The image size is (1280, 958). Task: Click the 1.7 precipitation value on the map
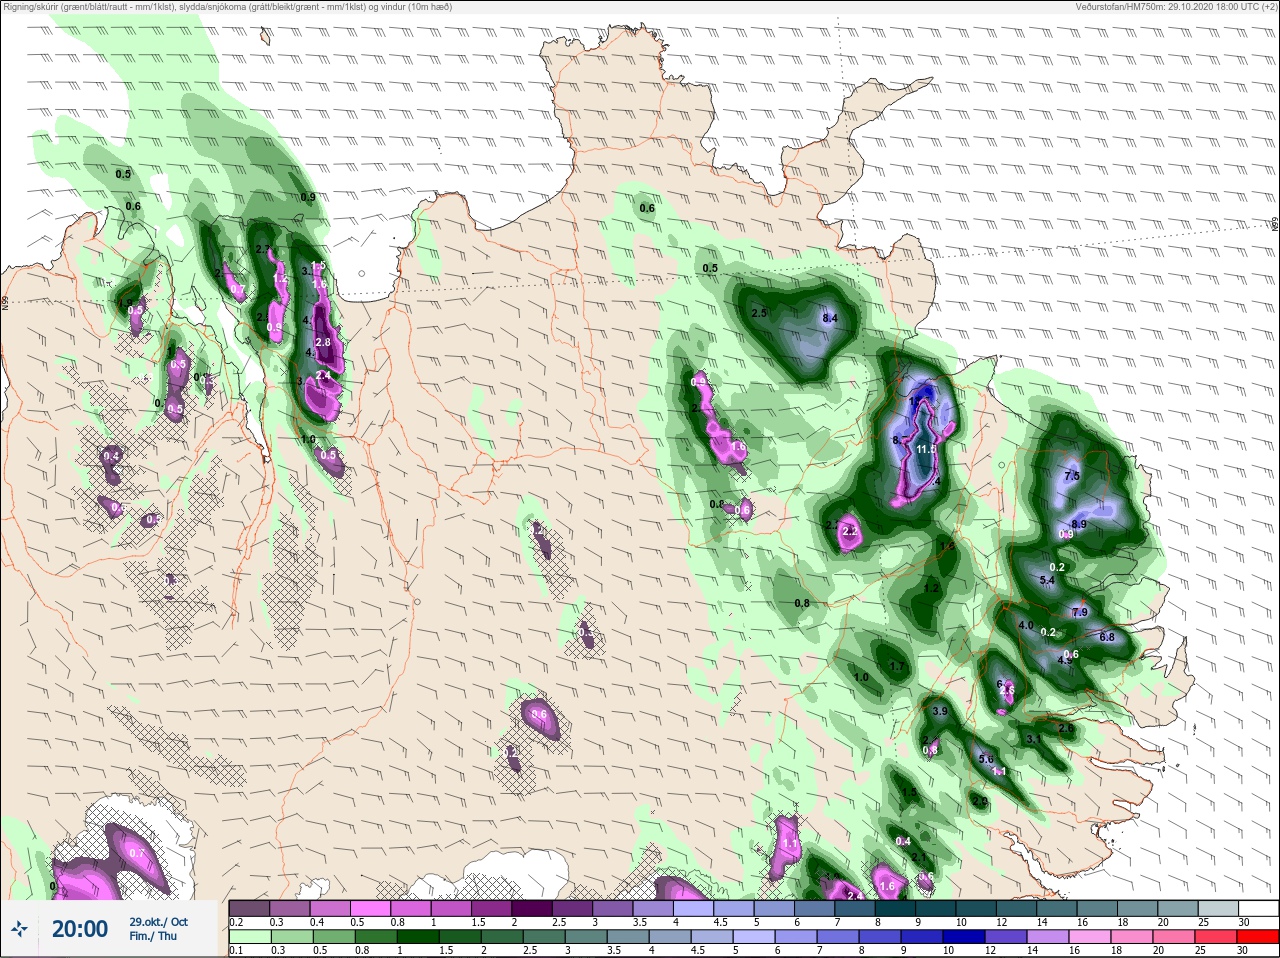[x=897, y=666]
